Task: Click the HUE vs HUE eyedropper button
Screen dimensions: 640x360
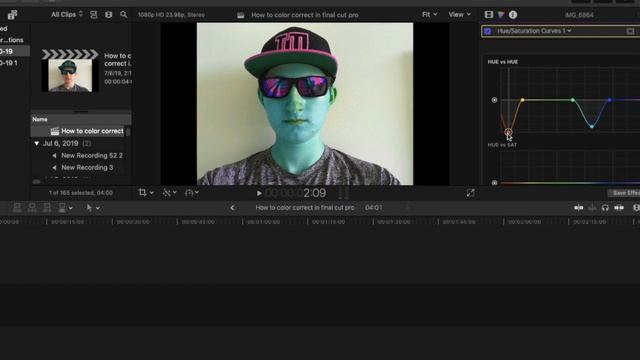Action: [494, 100]
